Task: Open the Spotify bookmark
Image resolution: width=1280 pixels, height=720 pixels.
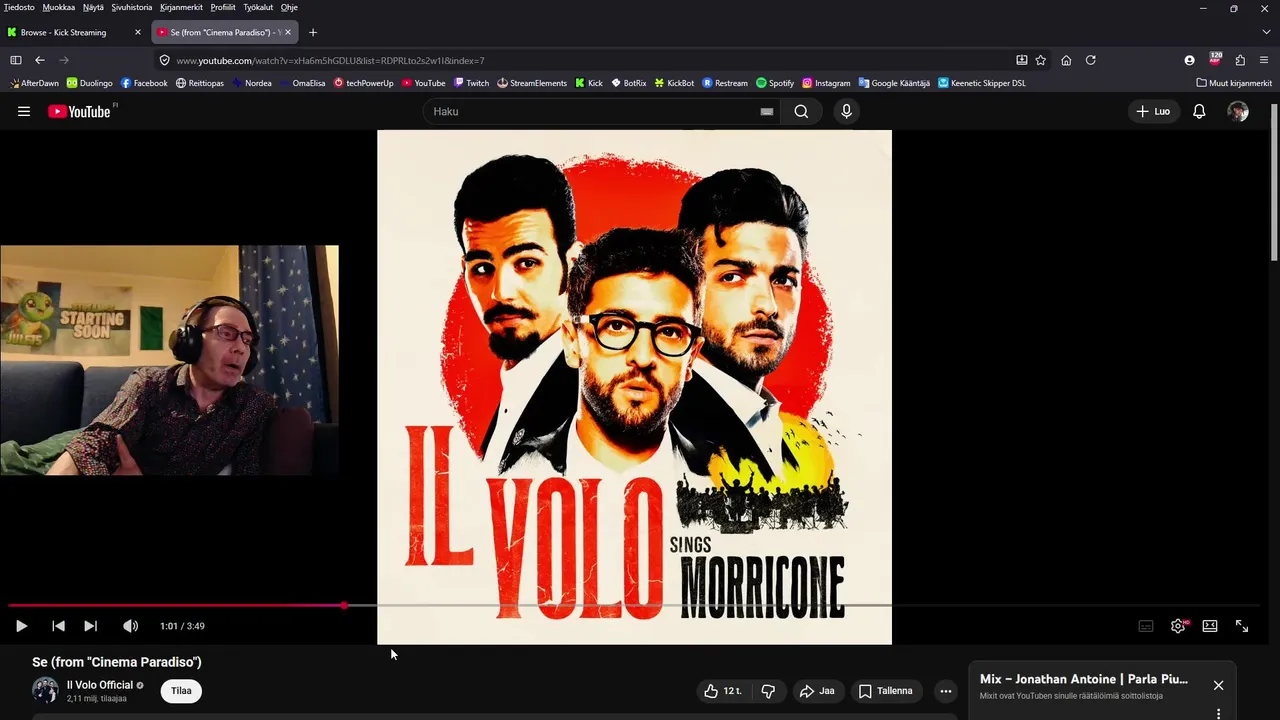Action: (775, 83)
